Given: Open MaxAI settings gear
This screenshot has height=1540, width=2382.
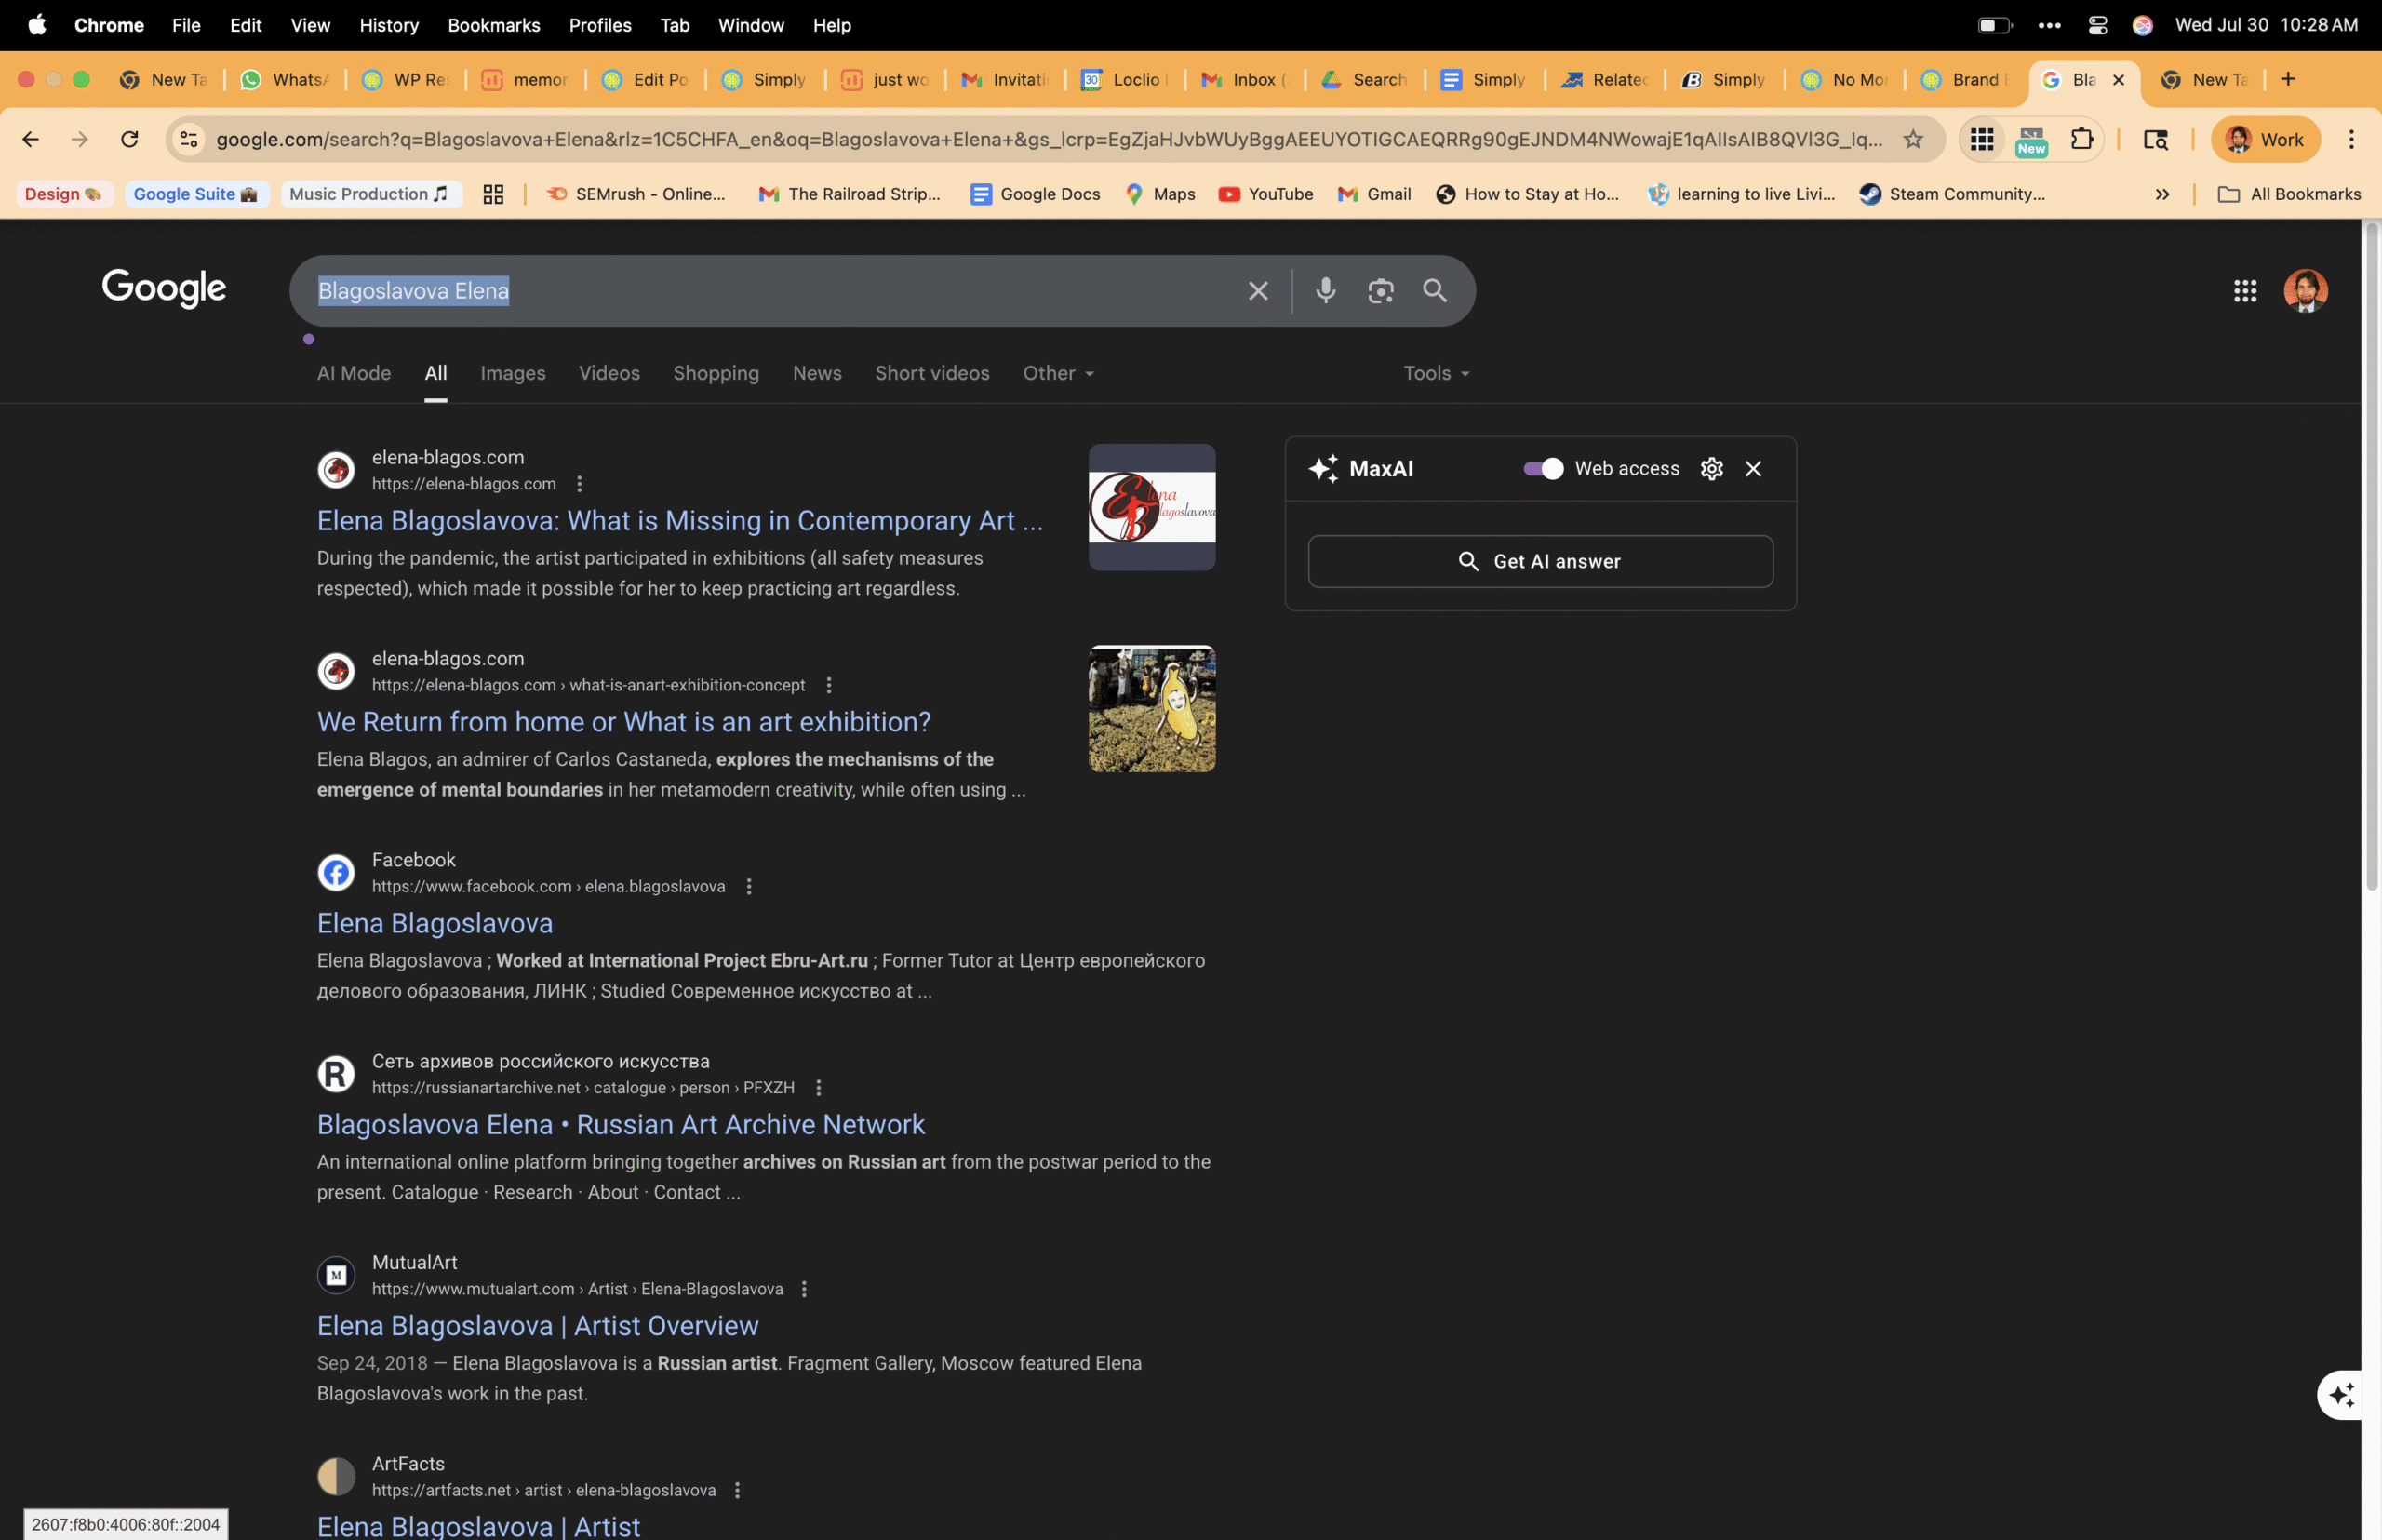Looking at the screenshot, I should (1711, 469).
